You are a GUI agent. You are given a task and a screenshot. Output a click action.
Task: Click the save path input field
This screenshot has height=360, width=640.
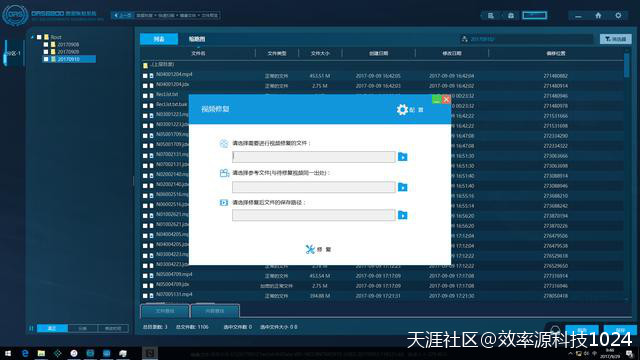click(x=313, y=215)
